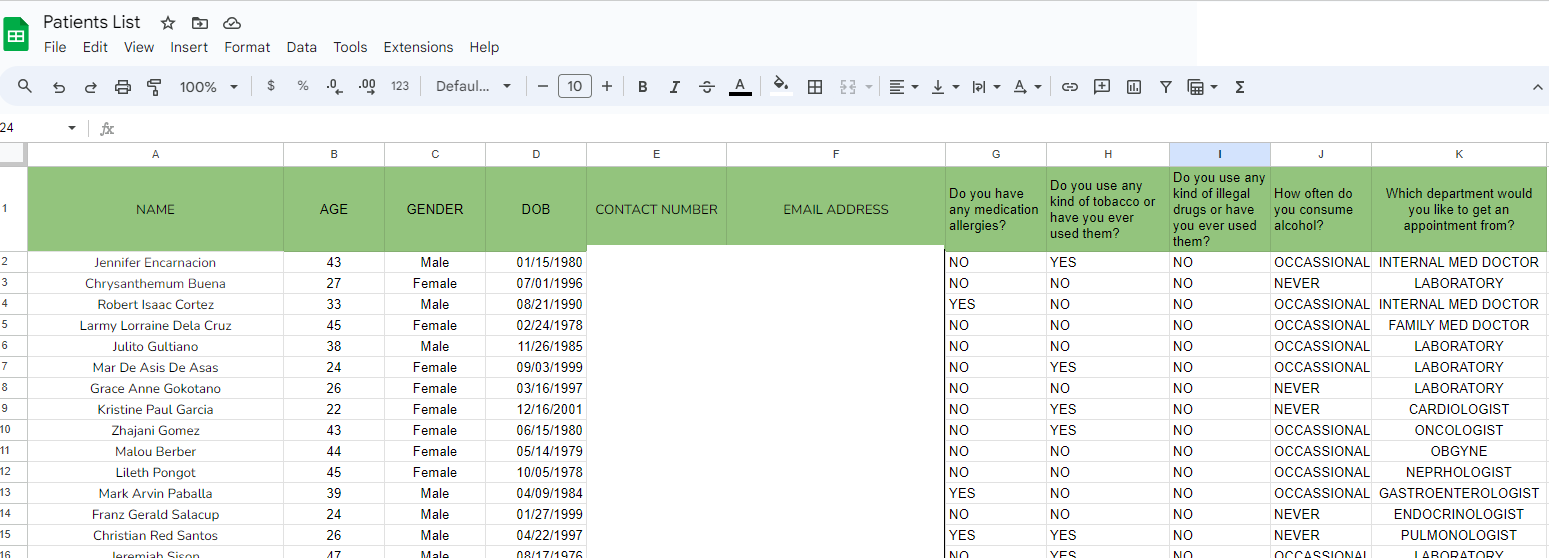Open the search menus magnifier icon
The width and height of the screenshot is (1549, 558).
25,87
